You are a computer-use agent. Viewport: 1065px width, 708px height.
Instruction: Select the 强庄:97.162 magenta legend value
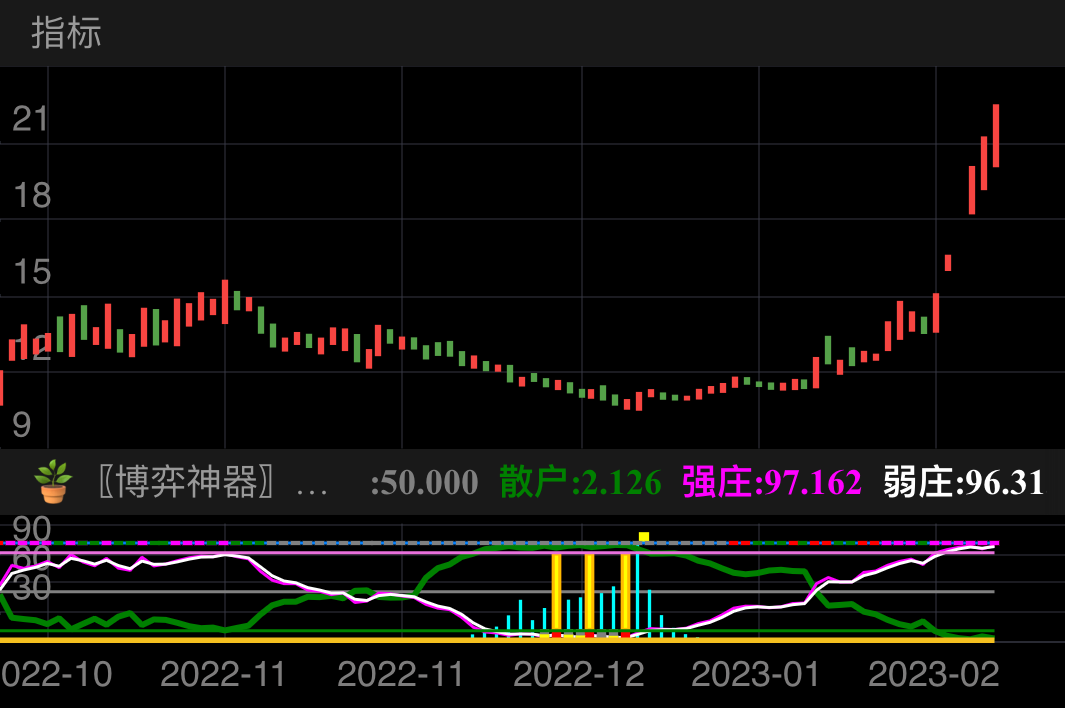tap(771, 483)
